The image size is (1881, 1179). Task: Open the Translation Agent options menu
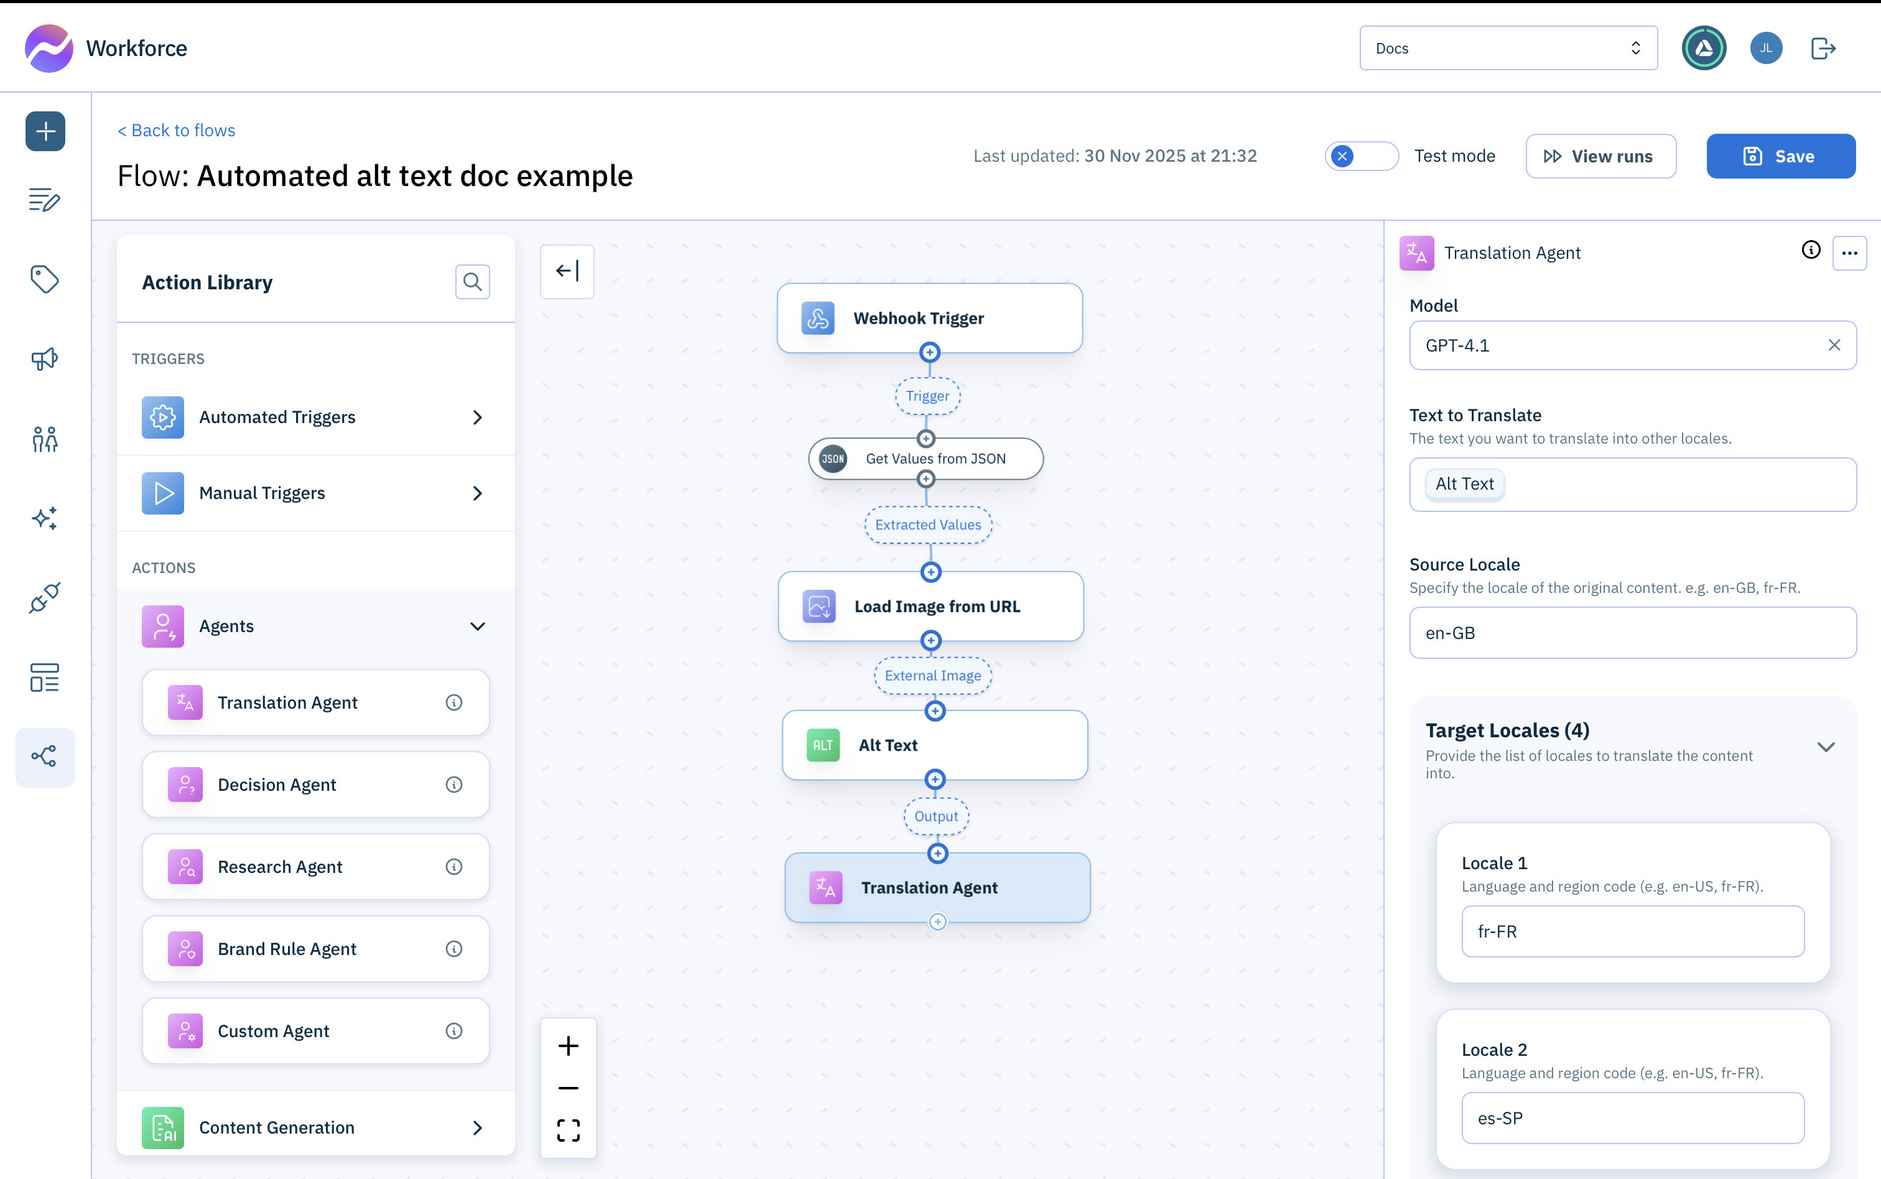coord(1849,252)
